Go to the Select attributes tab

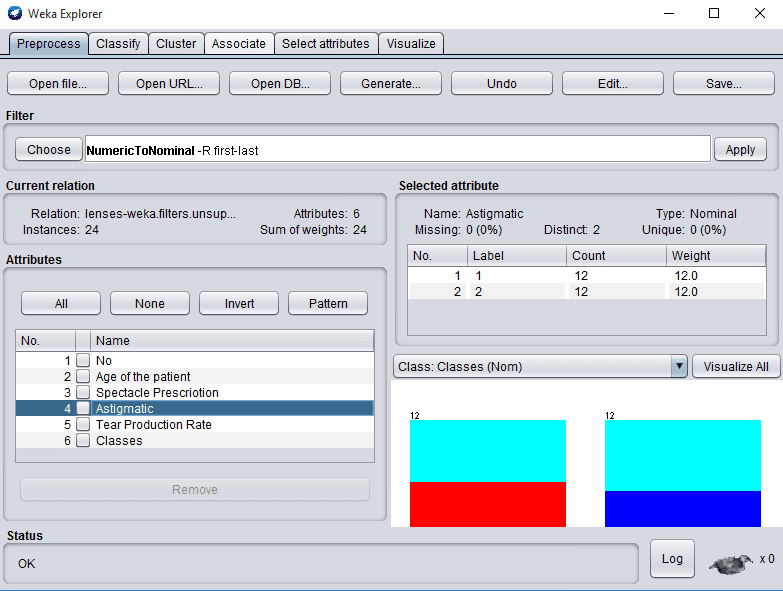point(326,43)
